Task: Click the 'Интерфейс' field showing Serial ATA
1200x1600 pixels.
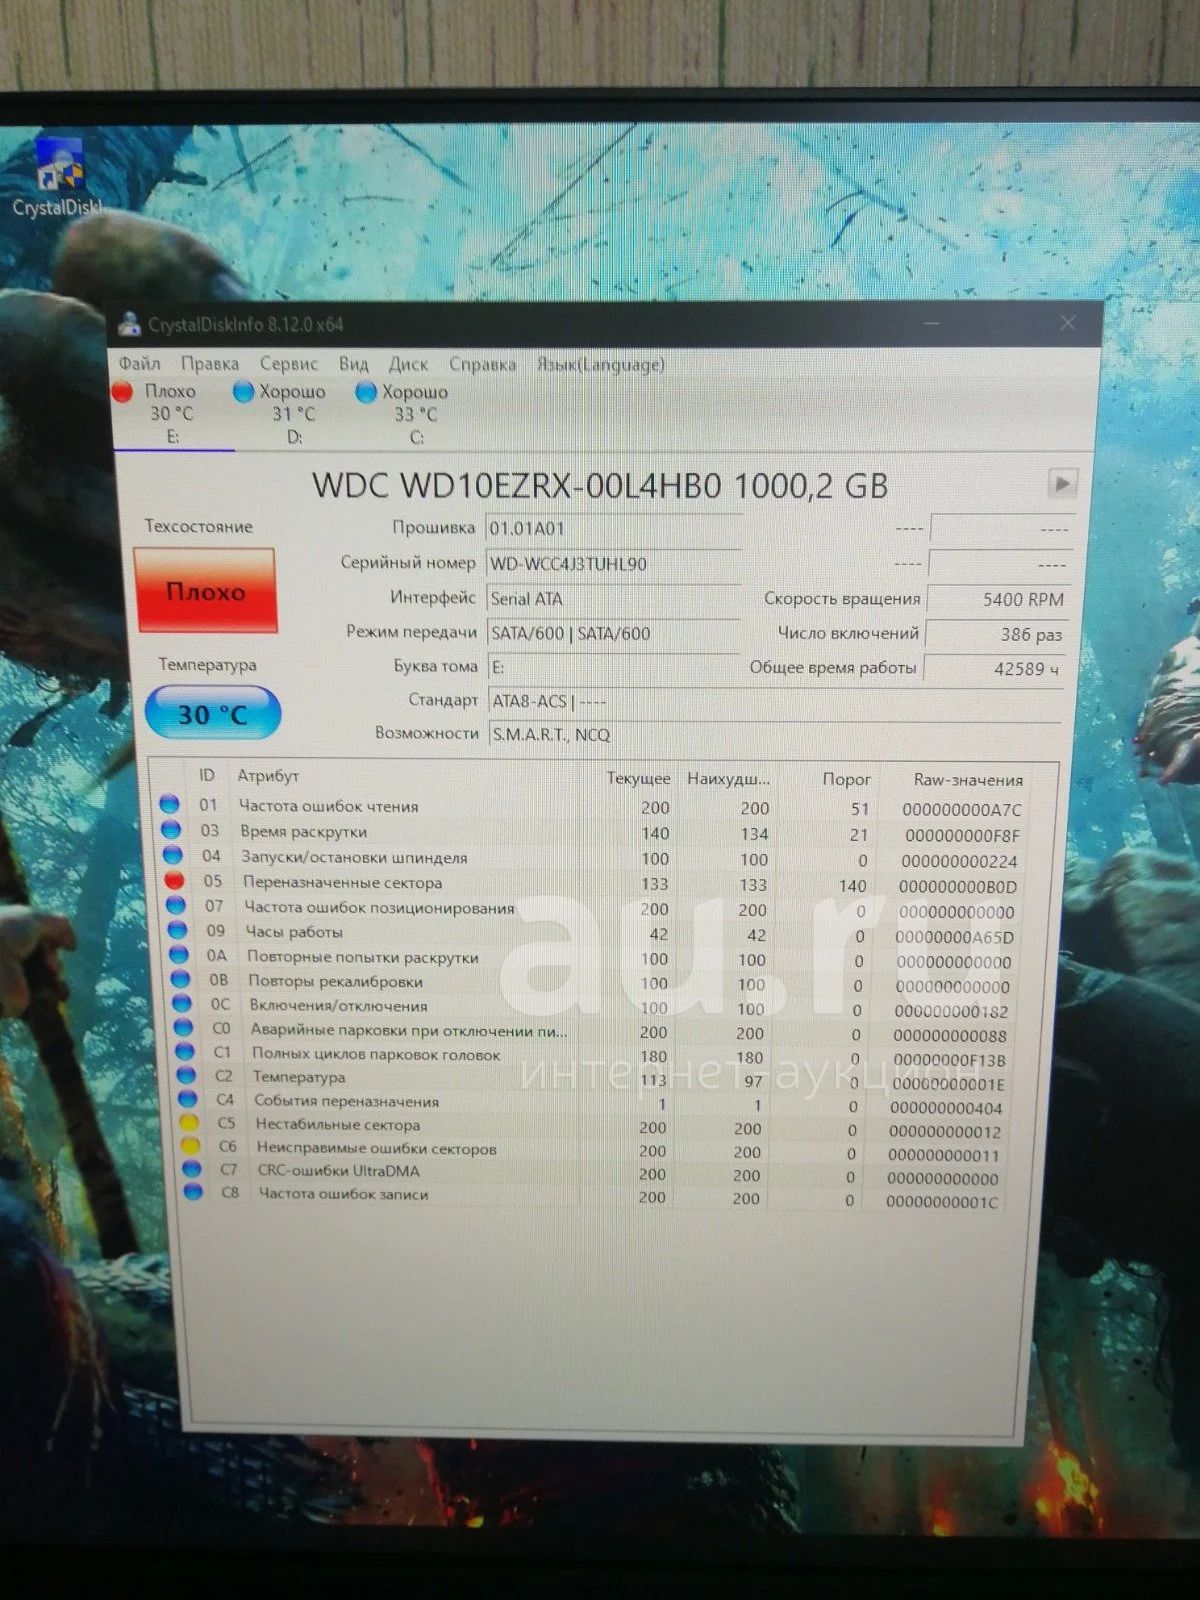Action: [x=613, y=598]
